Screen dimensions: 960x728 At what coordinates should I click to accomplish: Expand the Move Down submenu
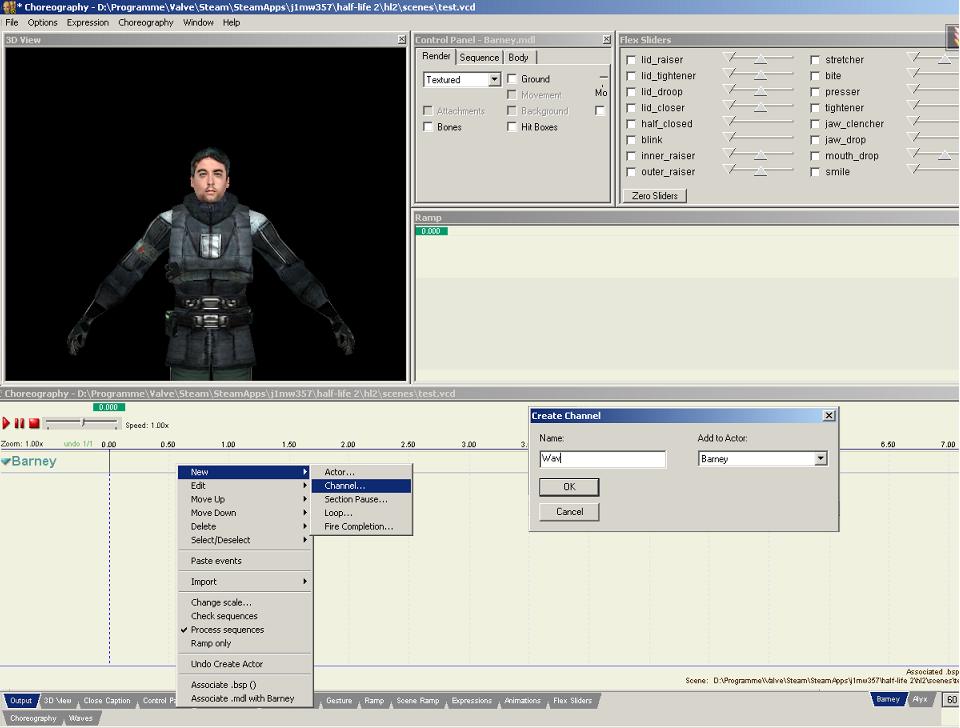244,512
